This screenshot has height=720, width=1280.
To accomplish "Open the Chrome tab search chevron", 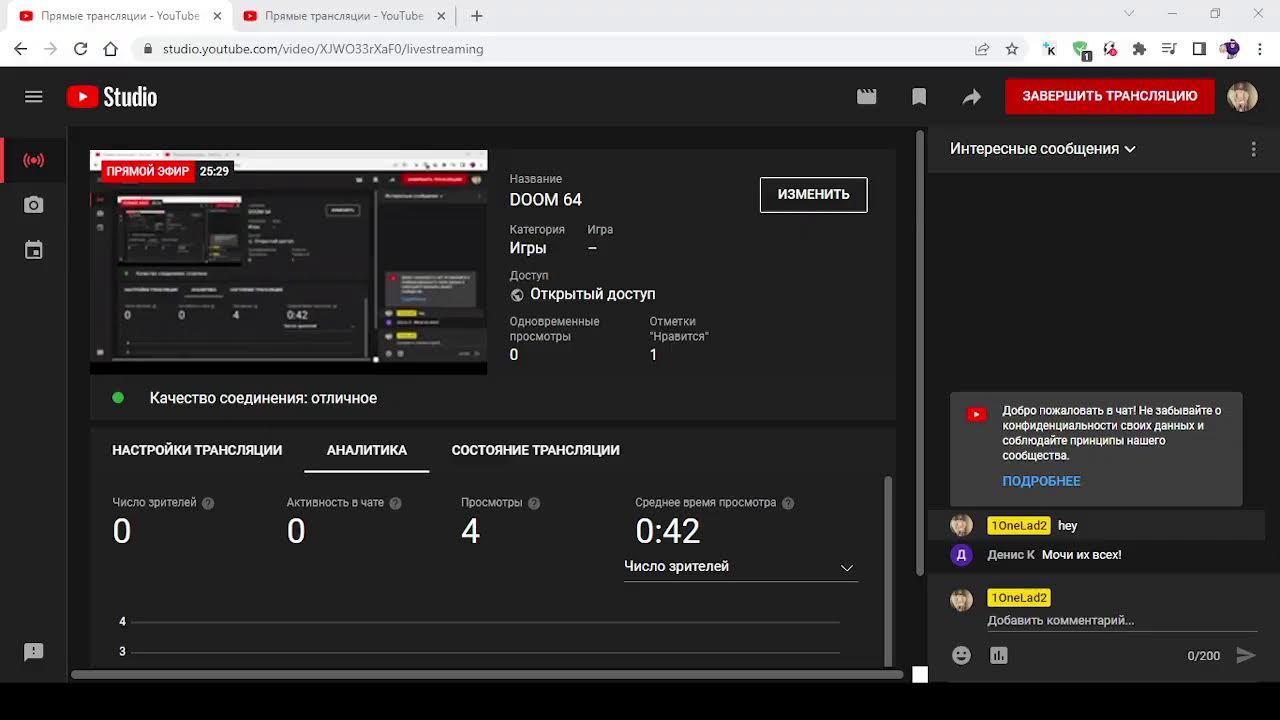I will (x=1129, y=14).
